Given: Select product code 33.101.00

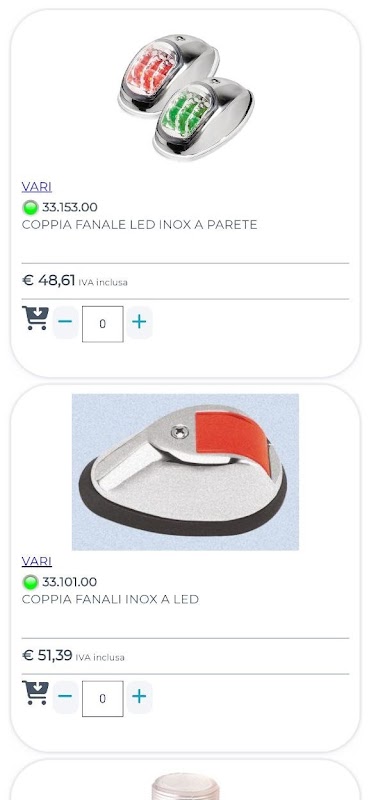Looking at the screenshot, I should point(69,582).
